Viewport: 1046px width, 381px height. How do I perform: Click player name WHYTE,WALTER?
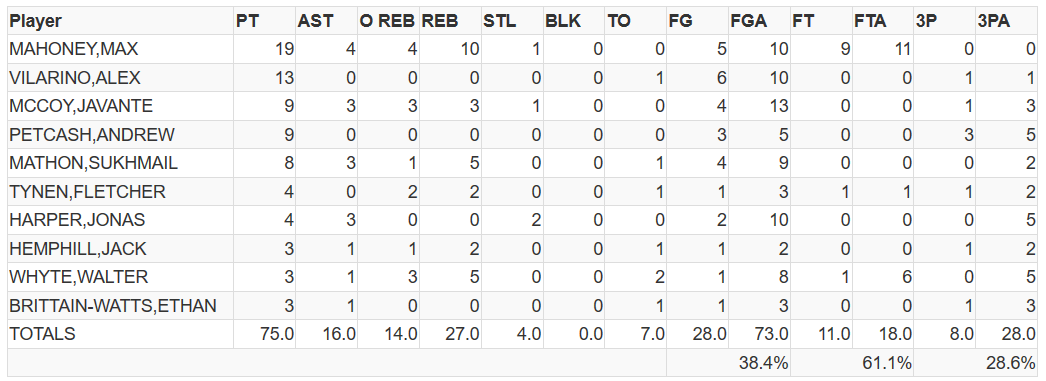pyautogui.click(x=79, y=277)
